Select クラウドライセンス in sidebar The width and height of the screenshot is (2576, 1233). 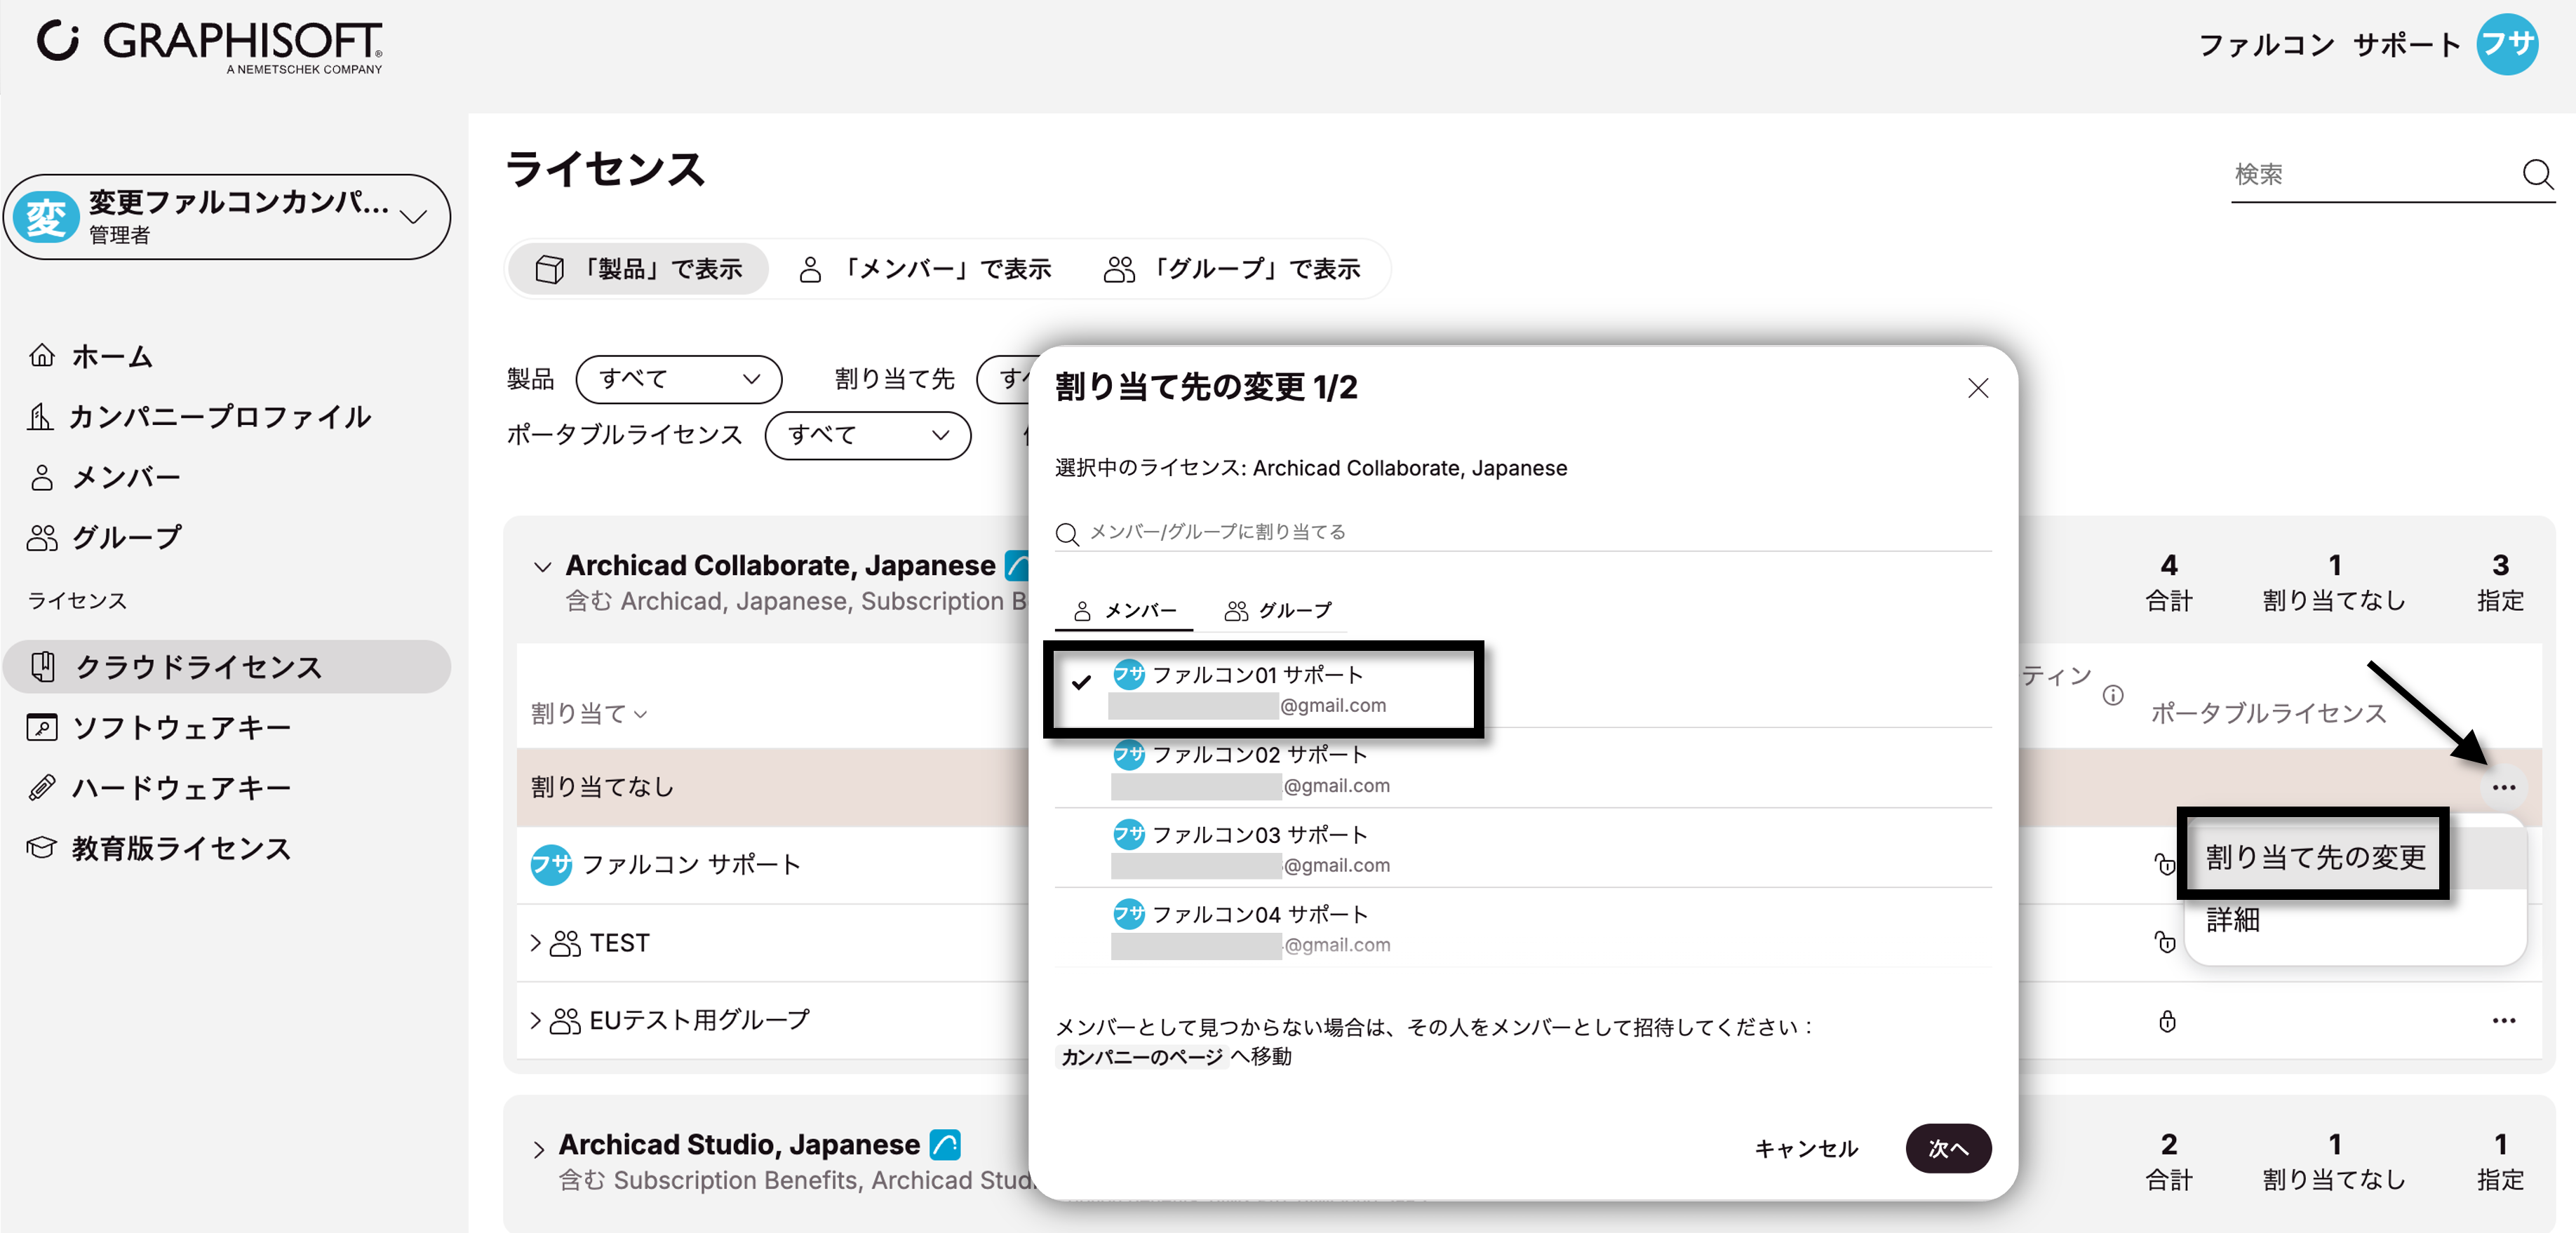point(227,666)
